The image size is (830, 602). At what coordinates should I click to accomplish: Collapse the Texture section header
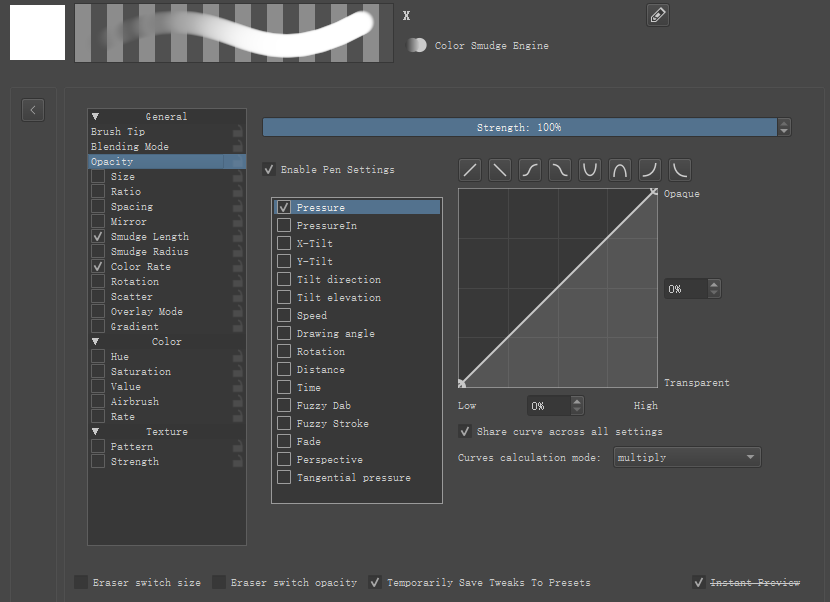[x=96, y=432]
